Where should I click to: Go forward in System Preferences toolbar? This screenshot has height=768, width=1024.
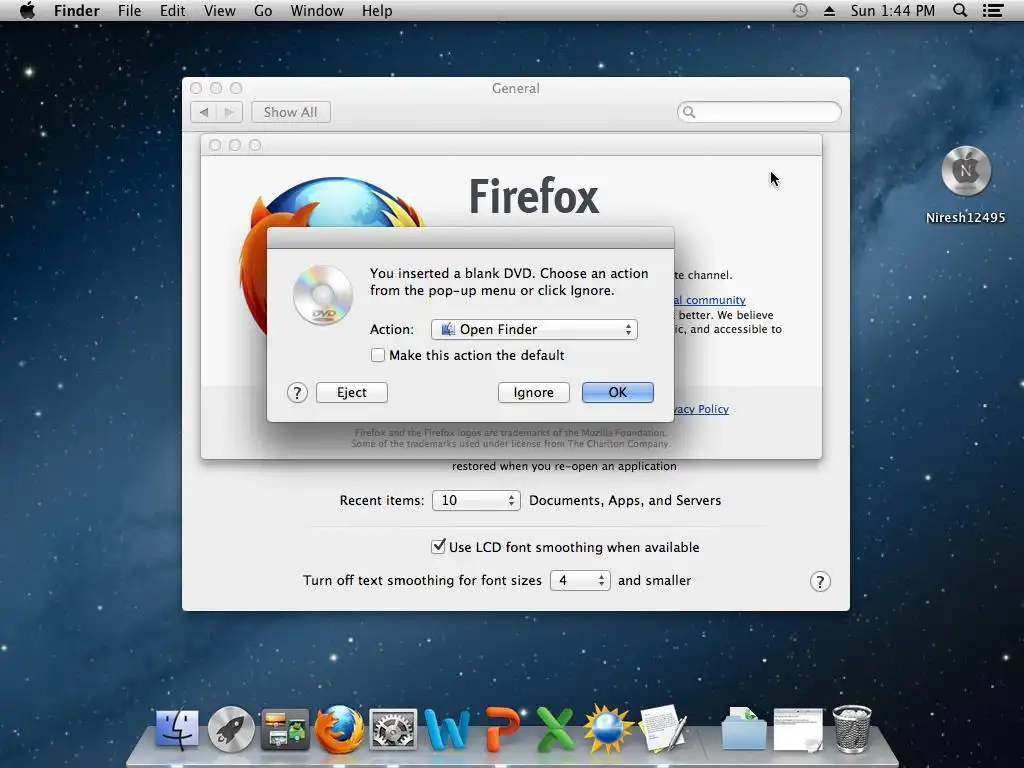click(x=229, y=112)
